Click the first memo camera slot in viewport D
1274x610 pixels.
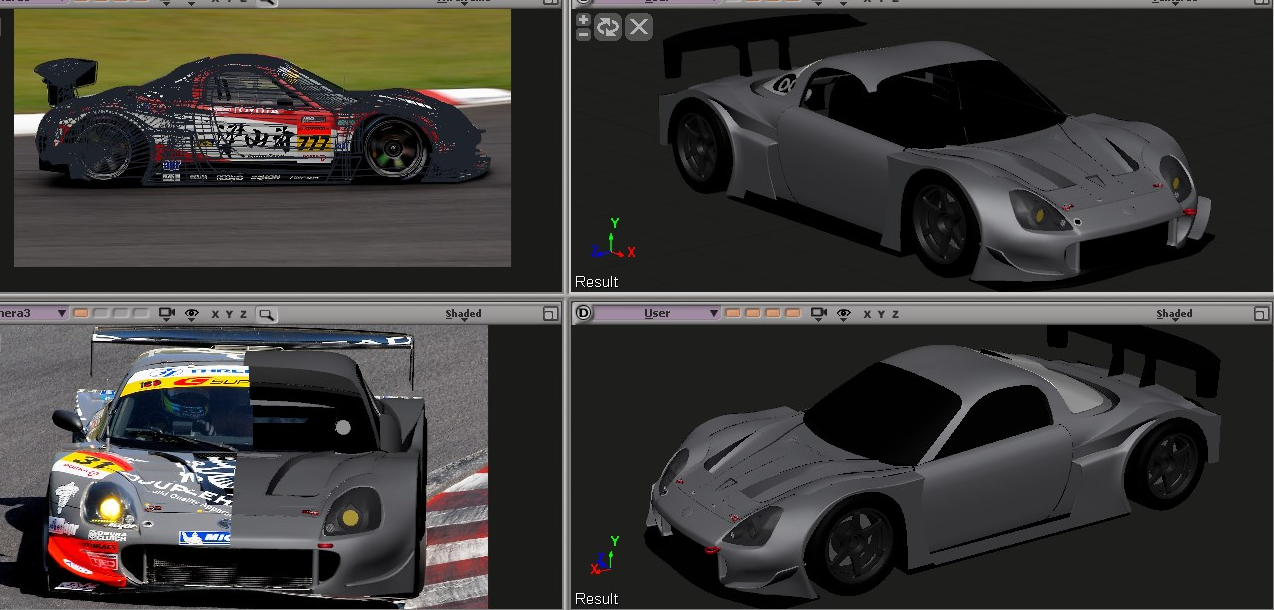[x=733, y=313]
